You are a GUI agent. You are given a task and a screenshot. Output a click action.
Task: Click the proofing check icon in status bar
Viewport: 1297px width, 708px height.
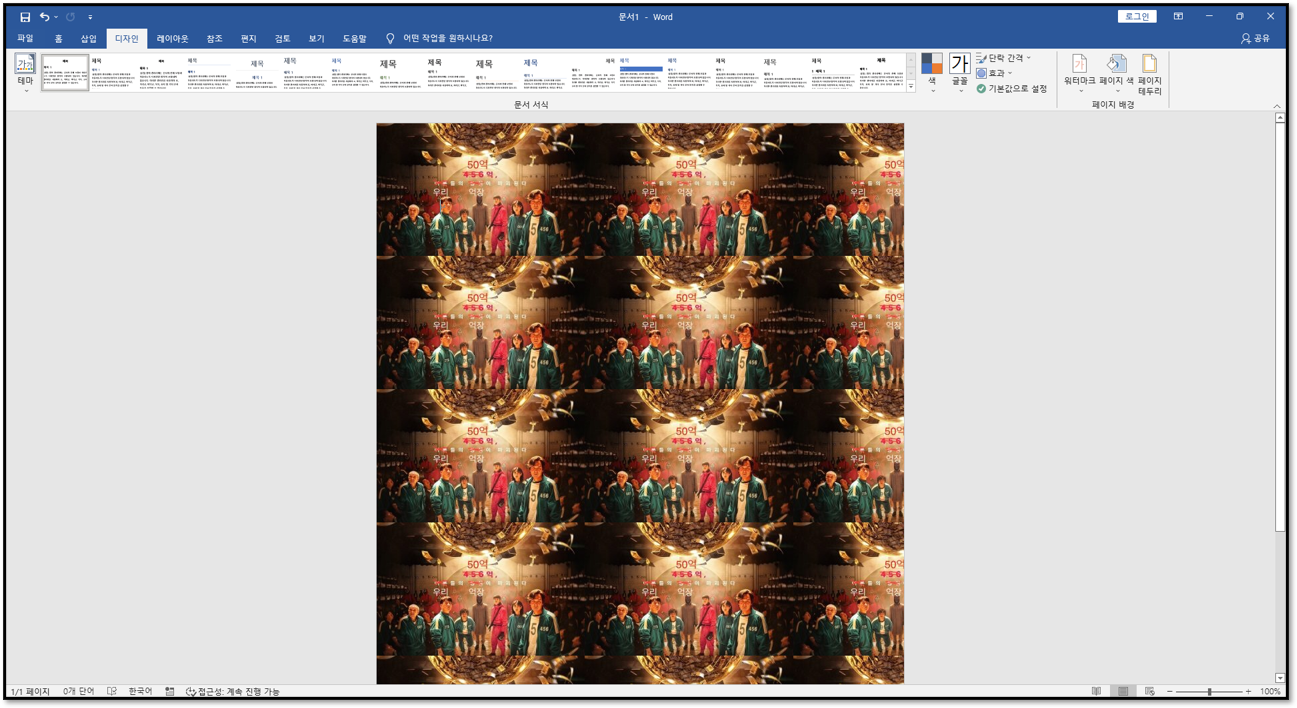112,692
